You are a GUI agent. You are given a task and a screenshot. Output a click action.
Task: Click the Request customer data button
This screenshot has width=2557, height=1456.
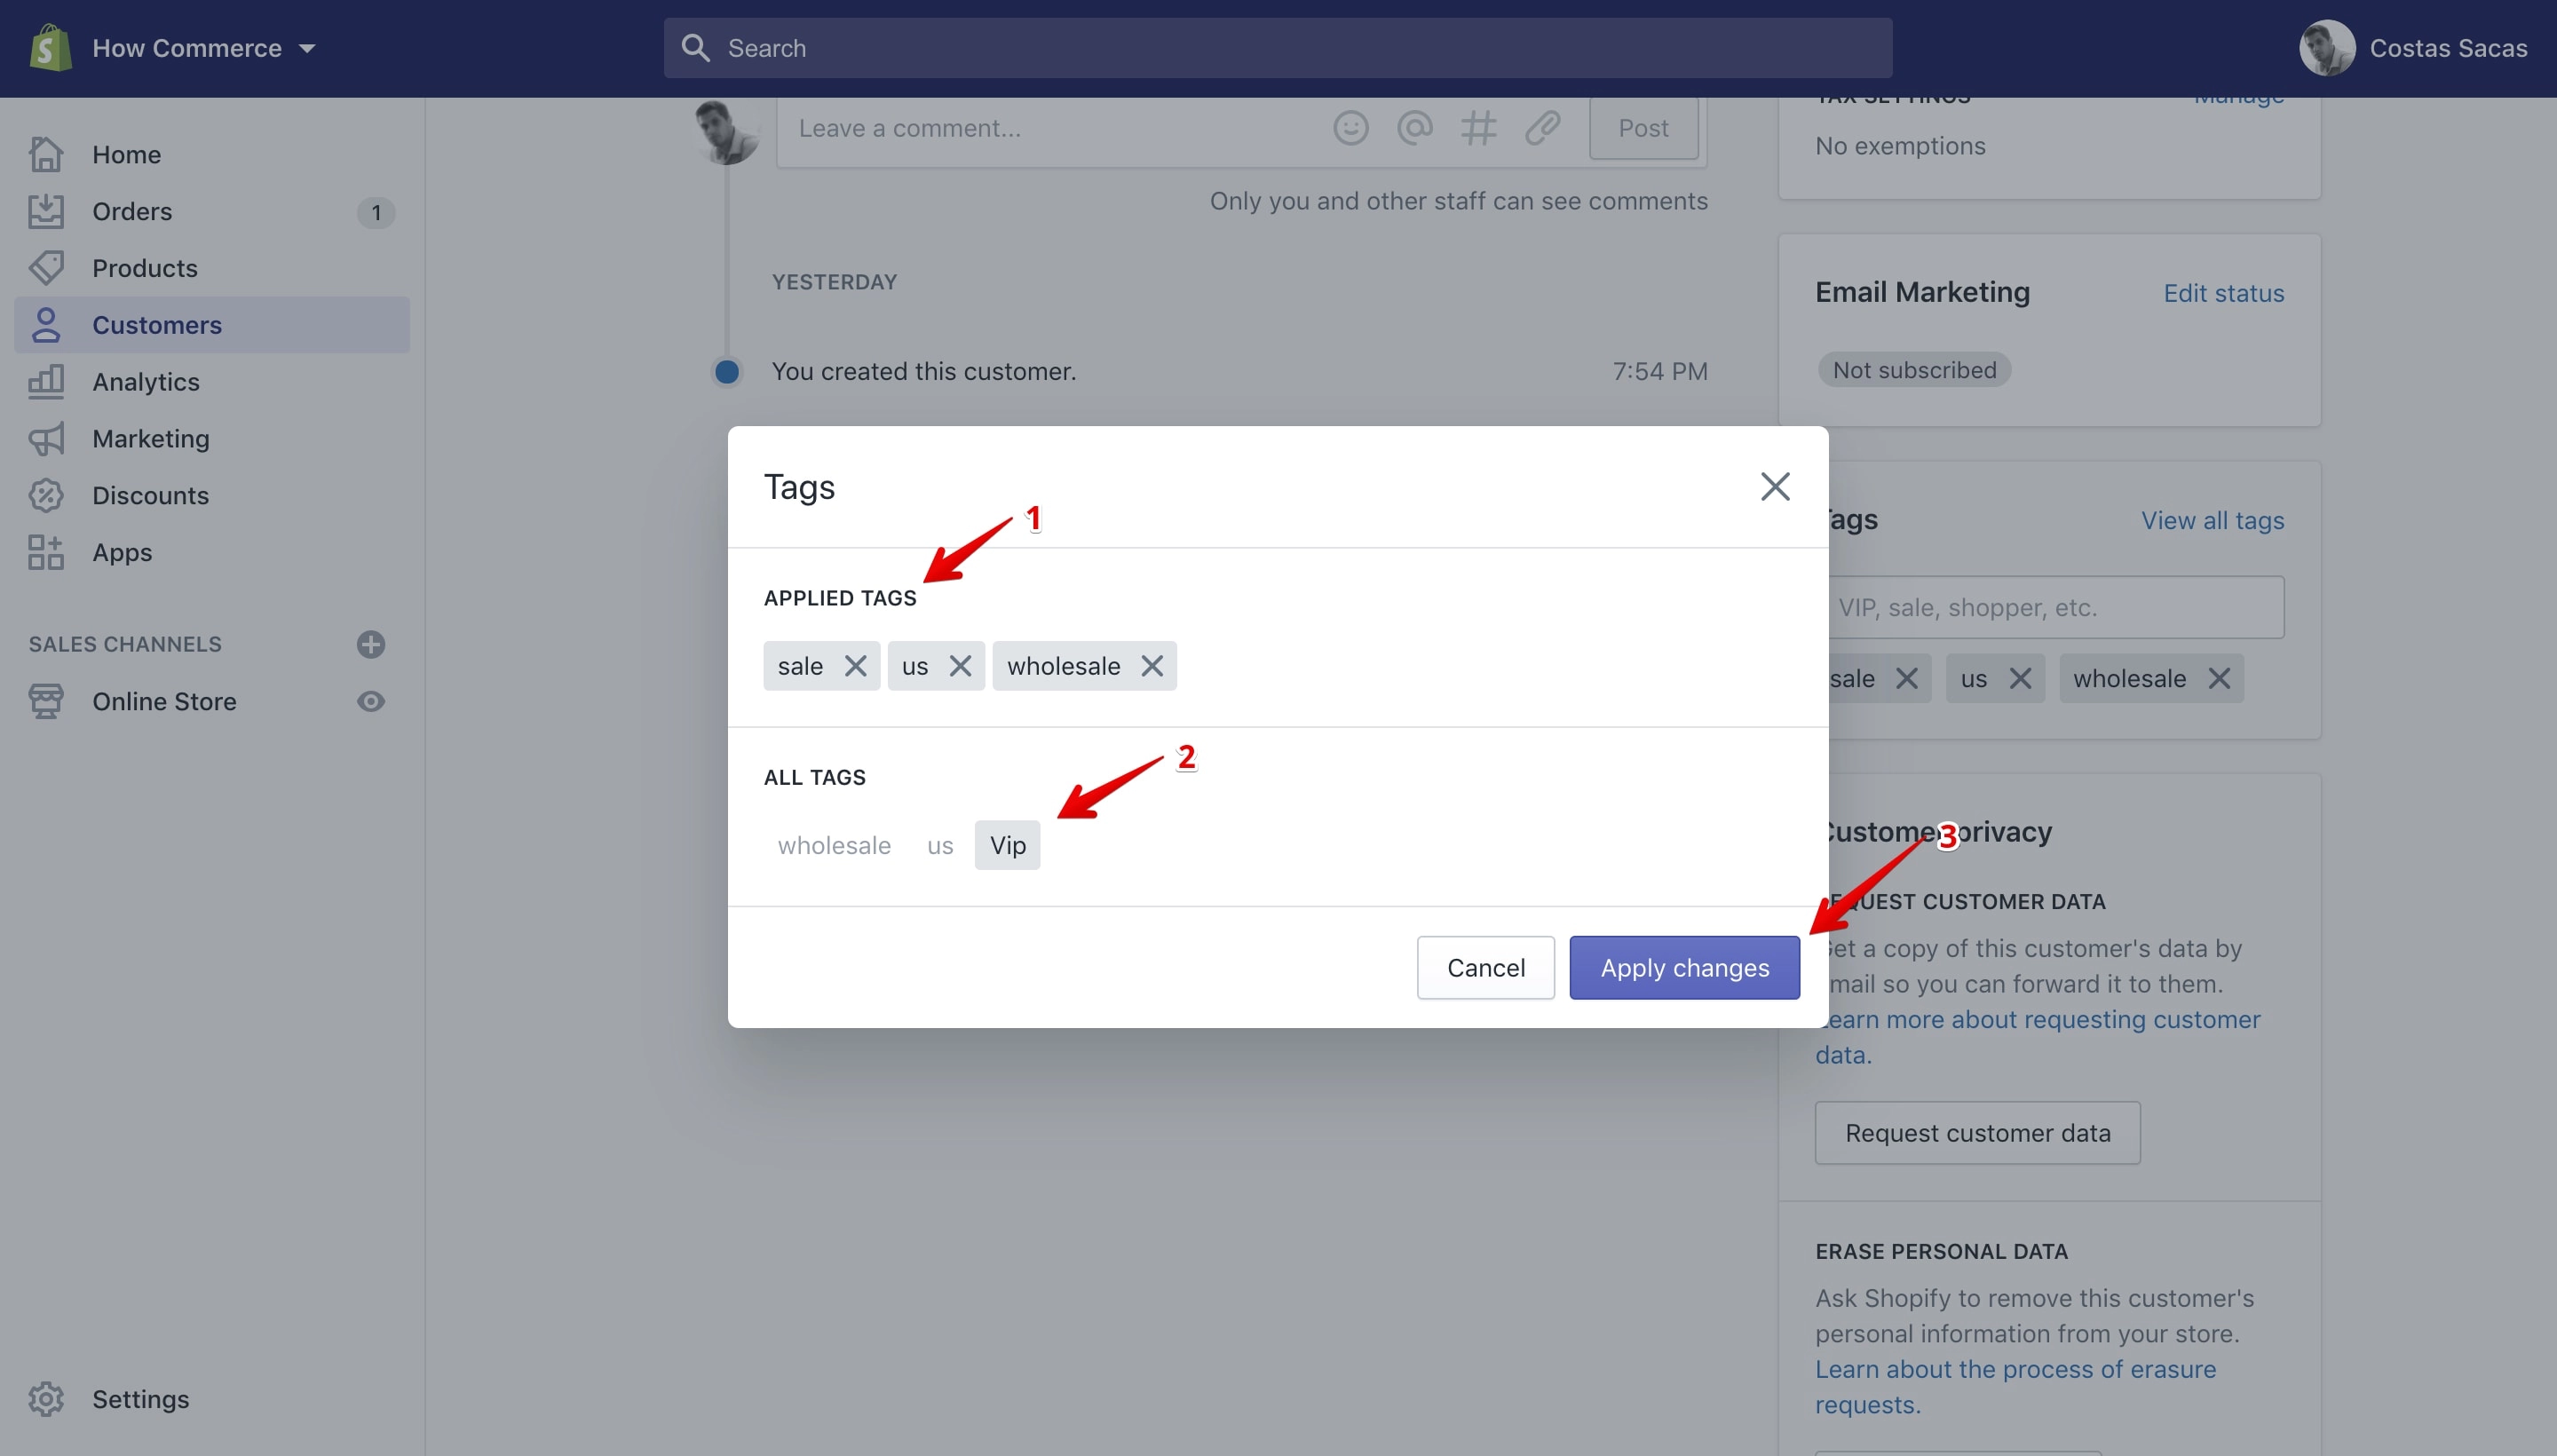tap(1977, 1133)
